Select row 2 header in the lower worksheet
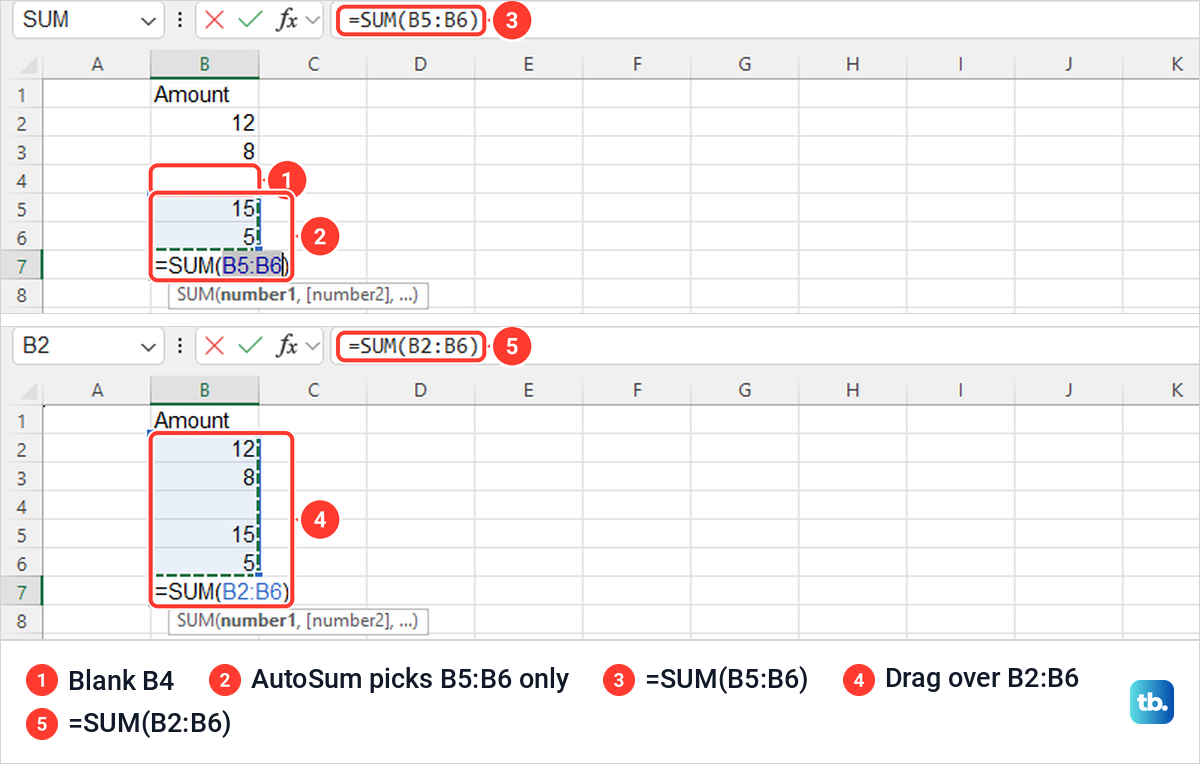This screenshot has height=764, width=1200. pyautogui.click(x=22, y=449)
